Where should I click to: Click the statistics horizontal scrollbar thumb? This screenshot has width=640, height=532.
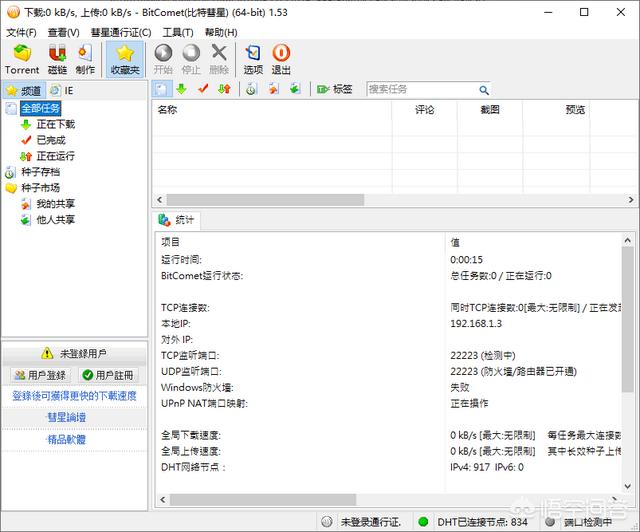(263, 499)
